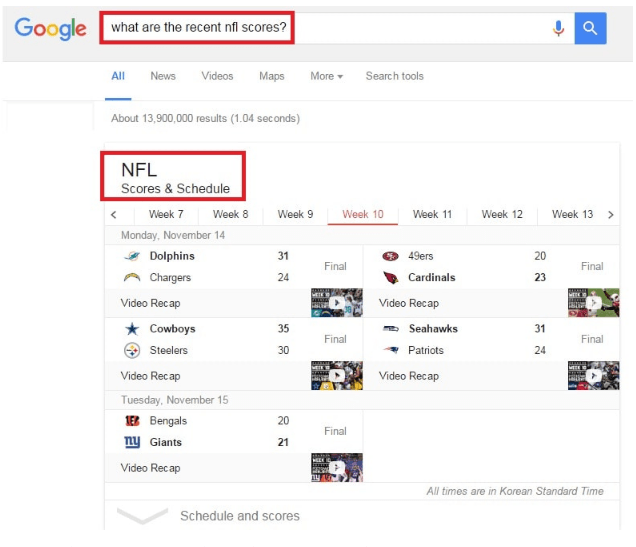The image size is (636, 547).
Task: Play the Seahawks vs Patriots recap thumbnail
Action: 593,375
